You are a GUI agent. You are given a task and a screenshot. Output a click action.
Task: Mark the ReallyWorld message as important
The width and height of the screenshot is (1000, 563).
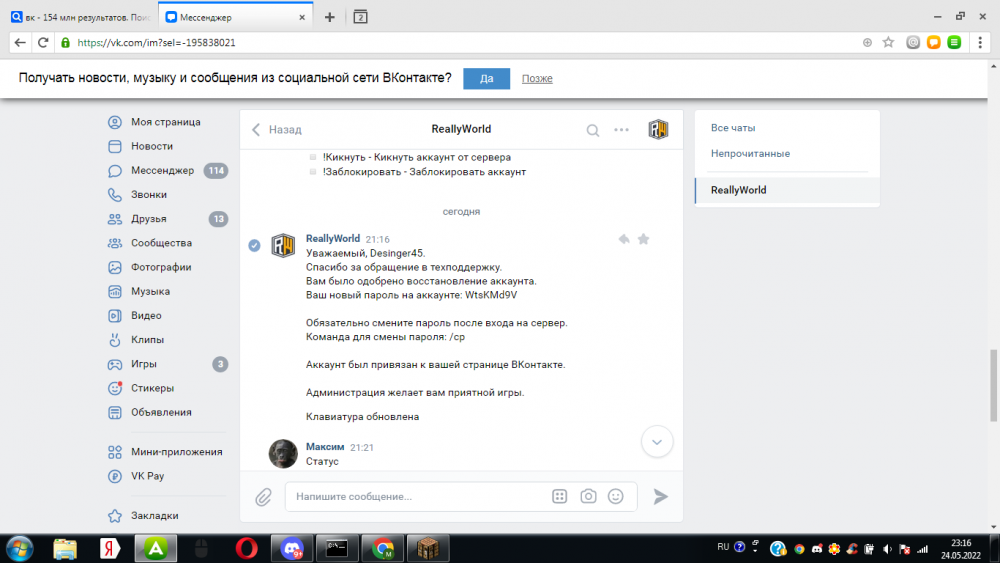click(643, 239)
